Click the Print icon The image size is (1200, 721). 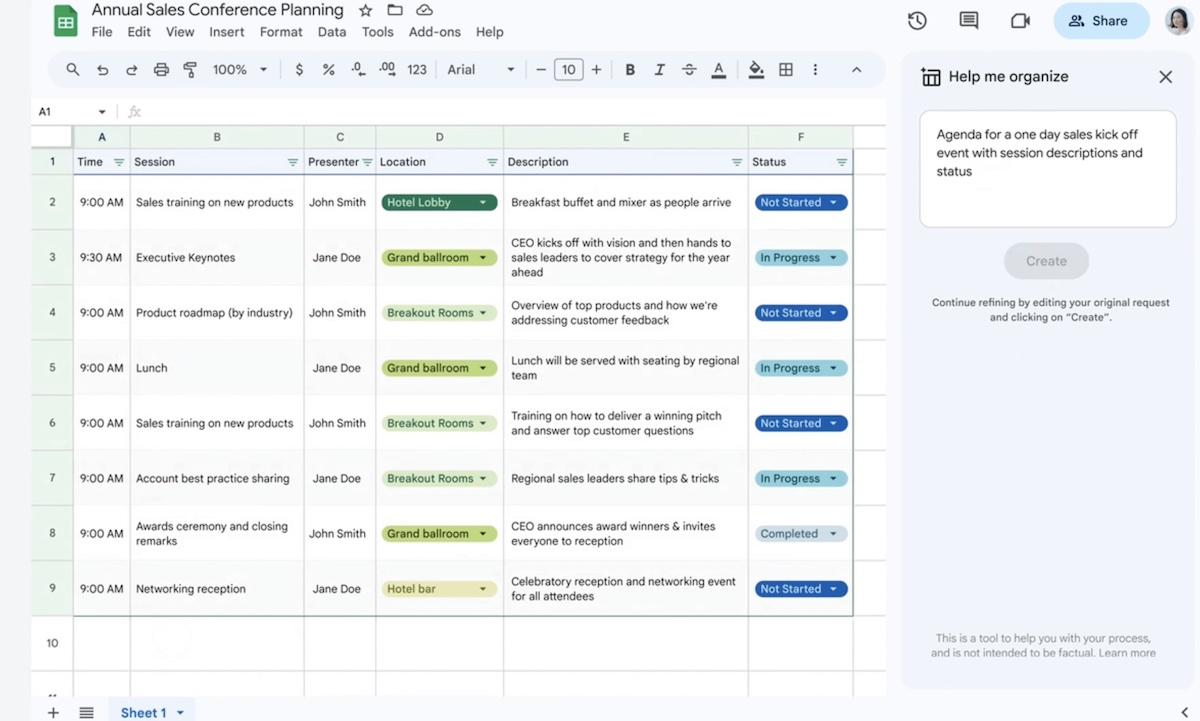point(161,70)
